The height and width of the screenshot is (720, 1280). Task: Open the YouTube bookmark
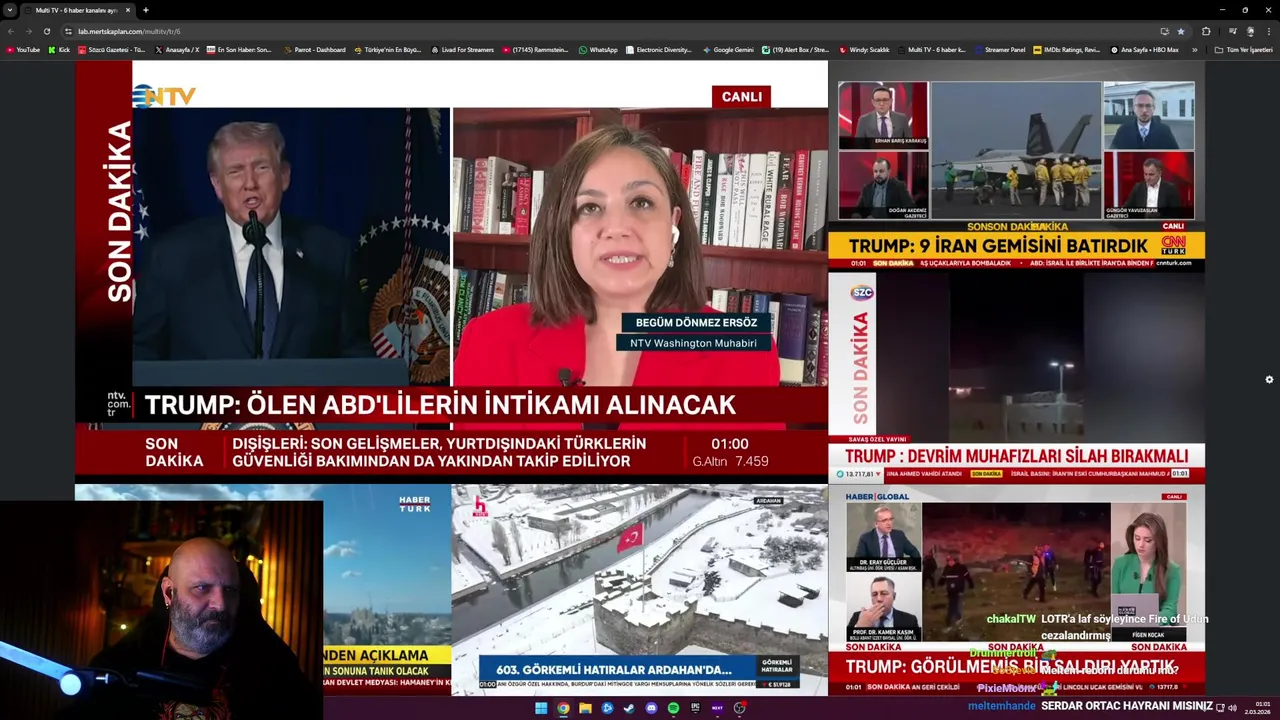[23, 49]
